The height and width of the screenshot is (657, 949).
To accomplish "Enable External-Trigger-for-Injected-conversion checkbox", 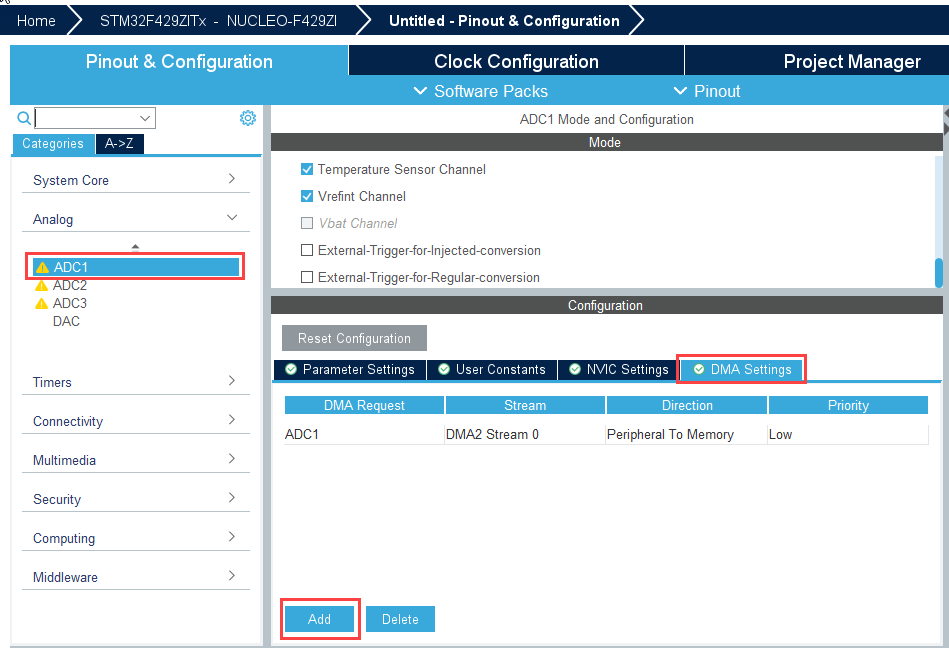I will point(307,251).
